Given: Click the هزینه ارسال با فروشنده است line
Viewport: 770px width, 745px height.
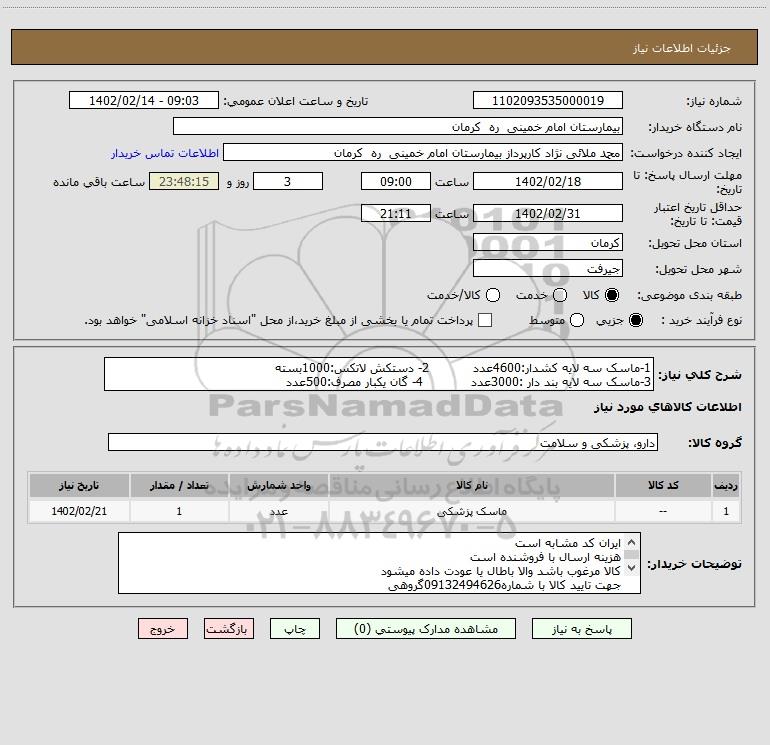Looking at the screenshot, I should [x=545, y=557].
